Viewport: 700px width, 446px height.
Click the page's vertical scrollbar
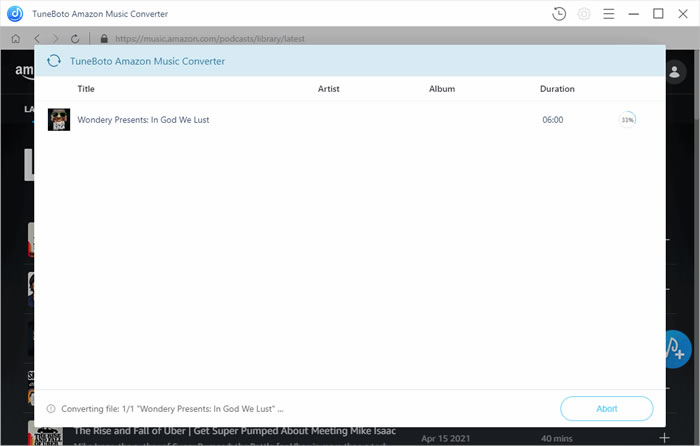[697, 84]
